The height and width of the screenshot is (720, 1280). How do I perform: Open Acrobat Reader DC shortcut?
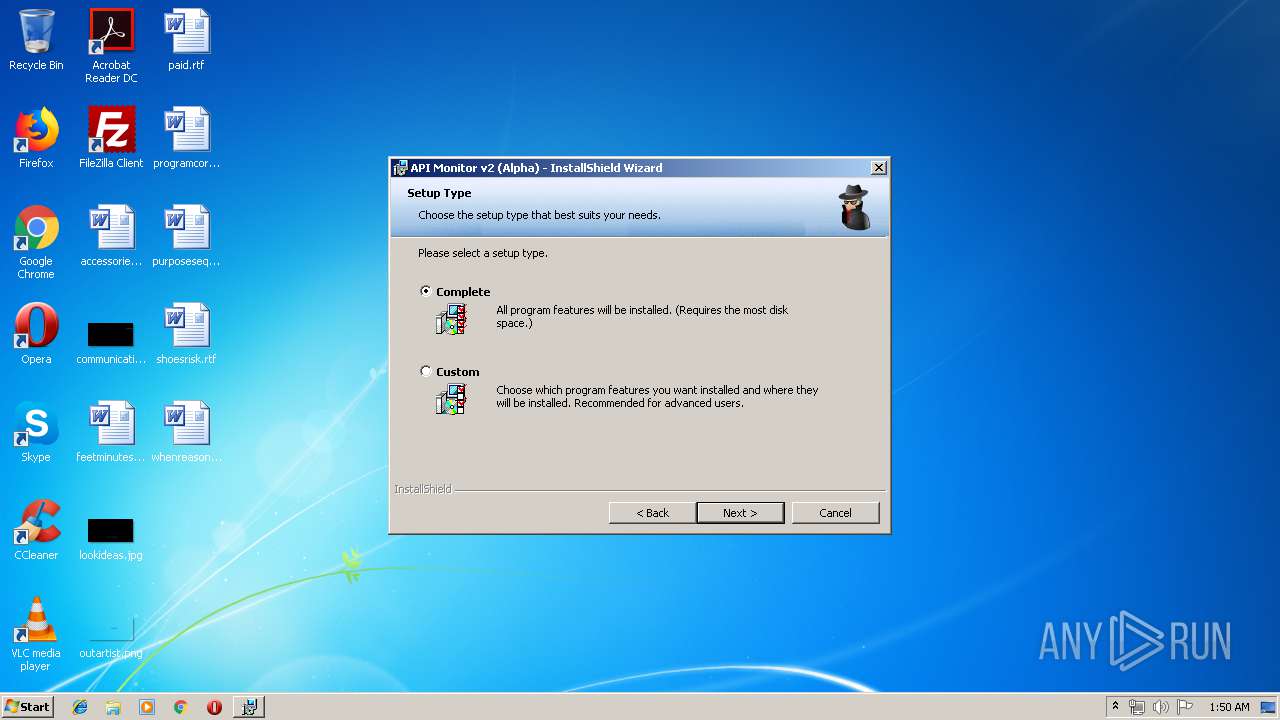[111, 46]
